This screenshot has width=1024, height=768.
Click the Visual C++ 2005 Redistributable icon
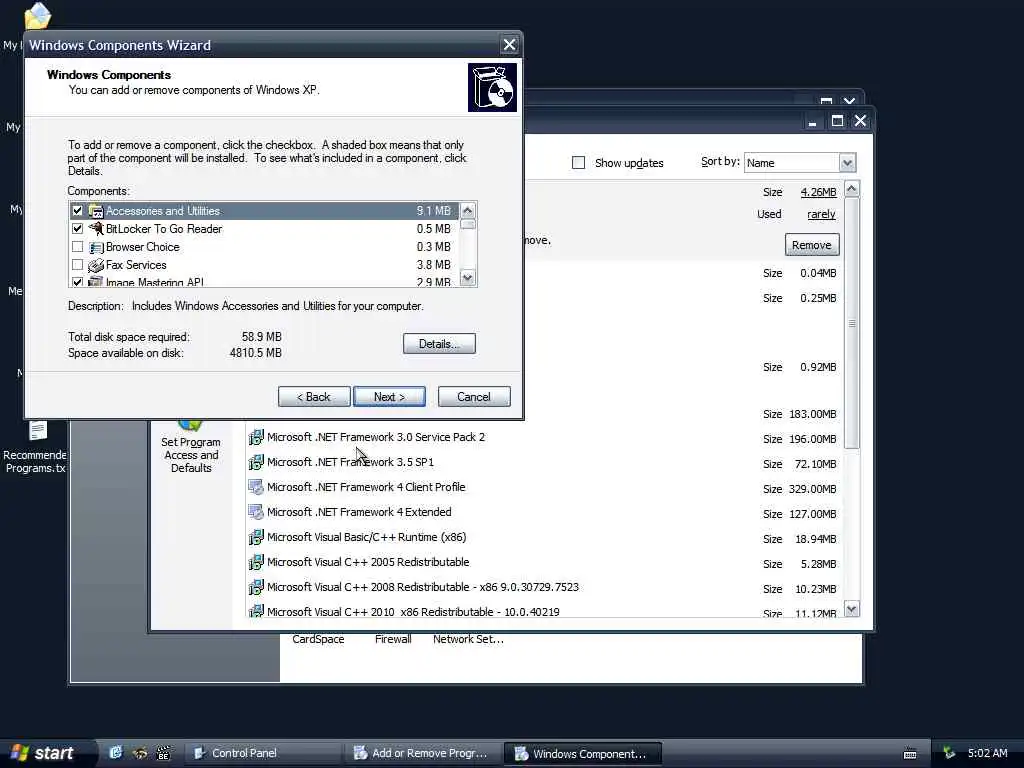256,562
